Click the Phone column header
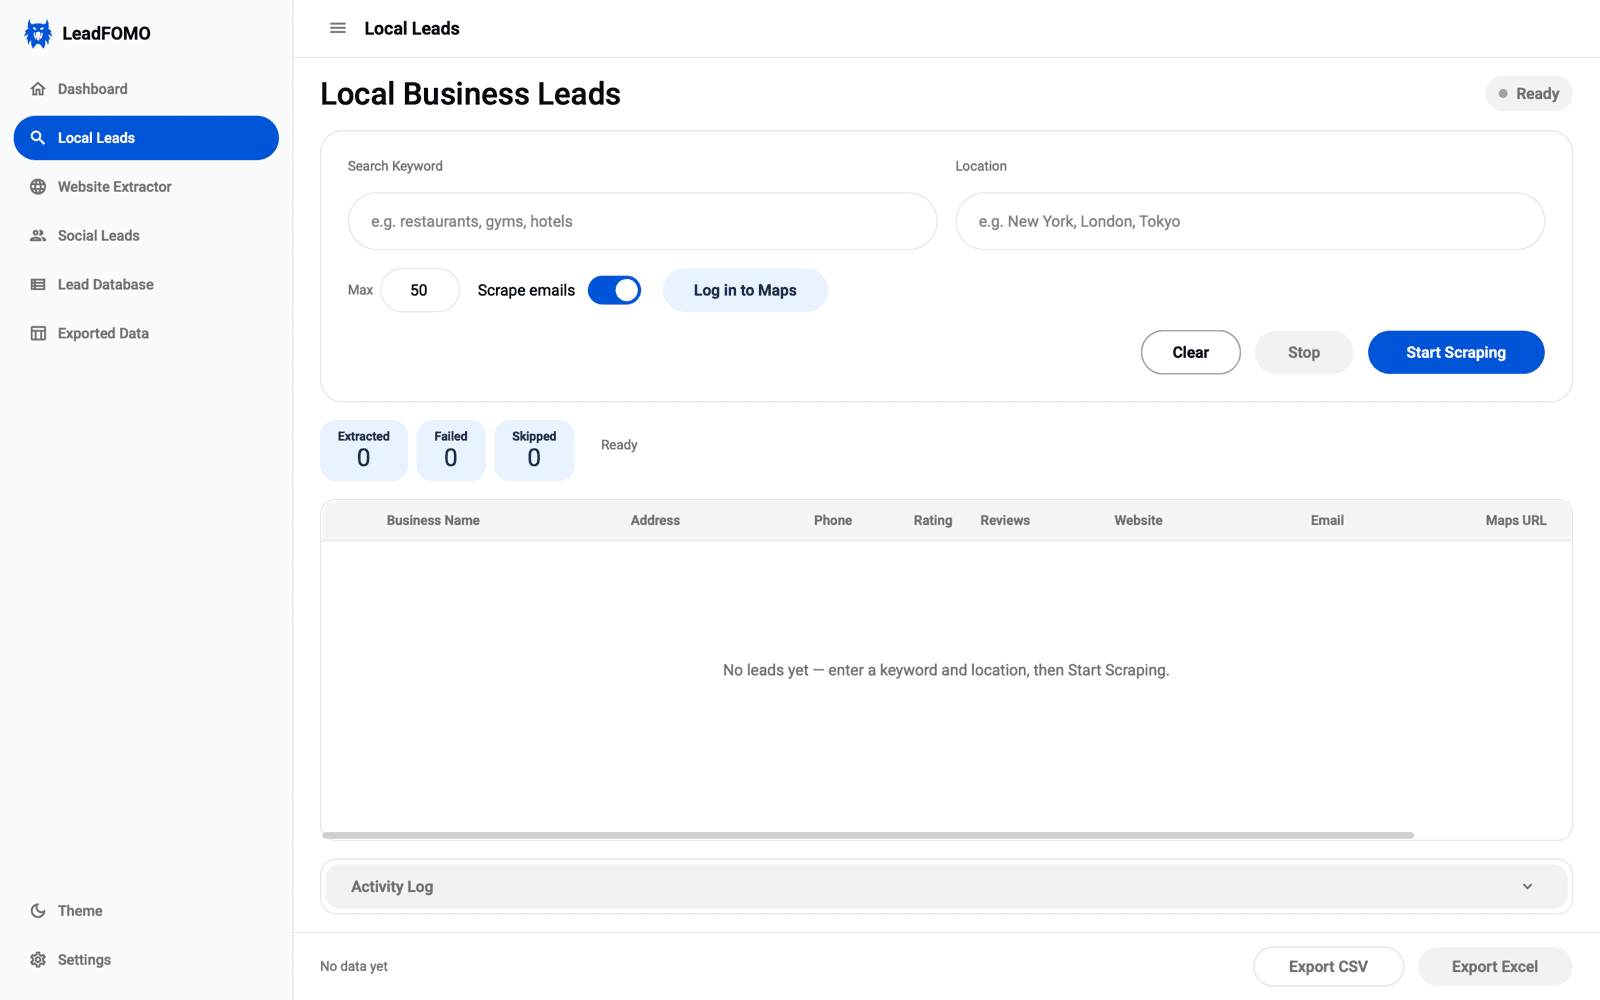Screen dimensions: 1600x1000 pos(833,521)
